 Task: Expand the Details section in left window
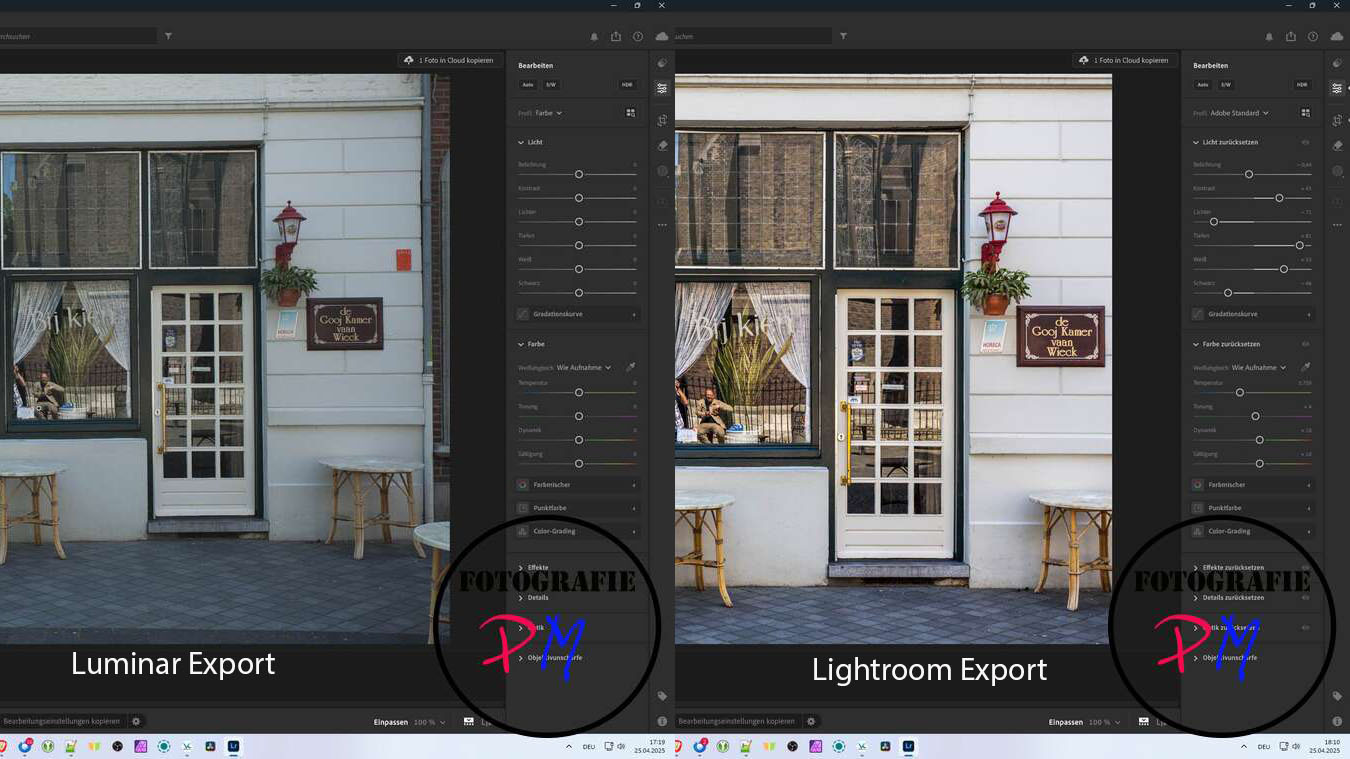tap(521, 598)
